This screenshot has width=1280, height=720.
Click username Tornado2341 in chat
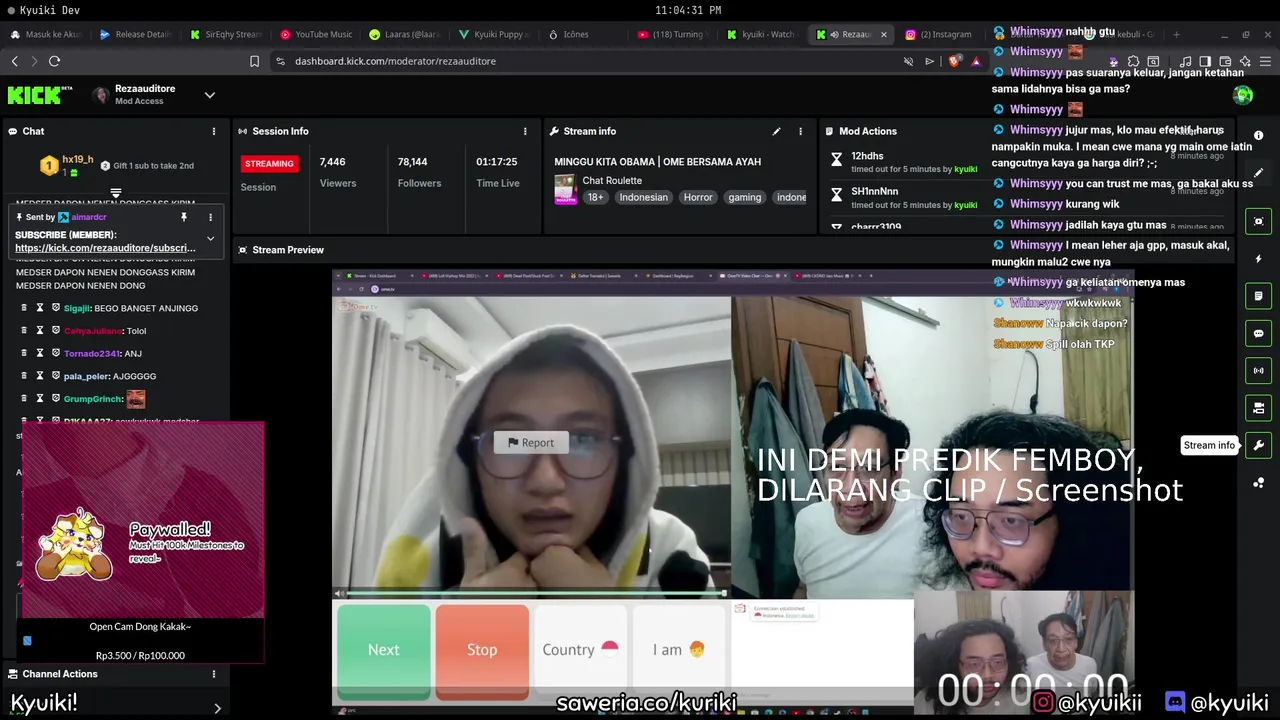(x=92, y=353)
